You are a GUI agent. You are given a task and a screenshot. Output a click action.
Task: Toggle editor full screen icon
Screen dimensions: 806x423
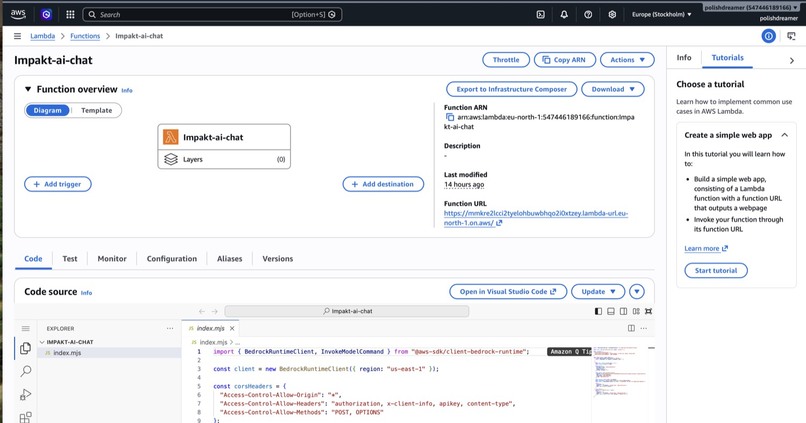(x=649, y=311)
